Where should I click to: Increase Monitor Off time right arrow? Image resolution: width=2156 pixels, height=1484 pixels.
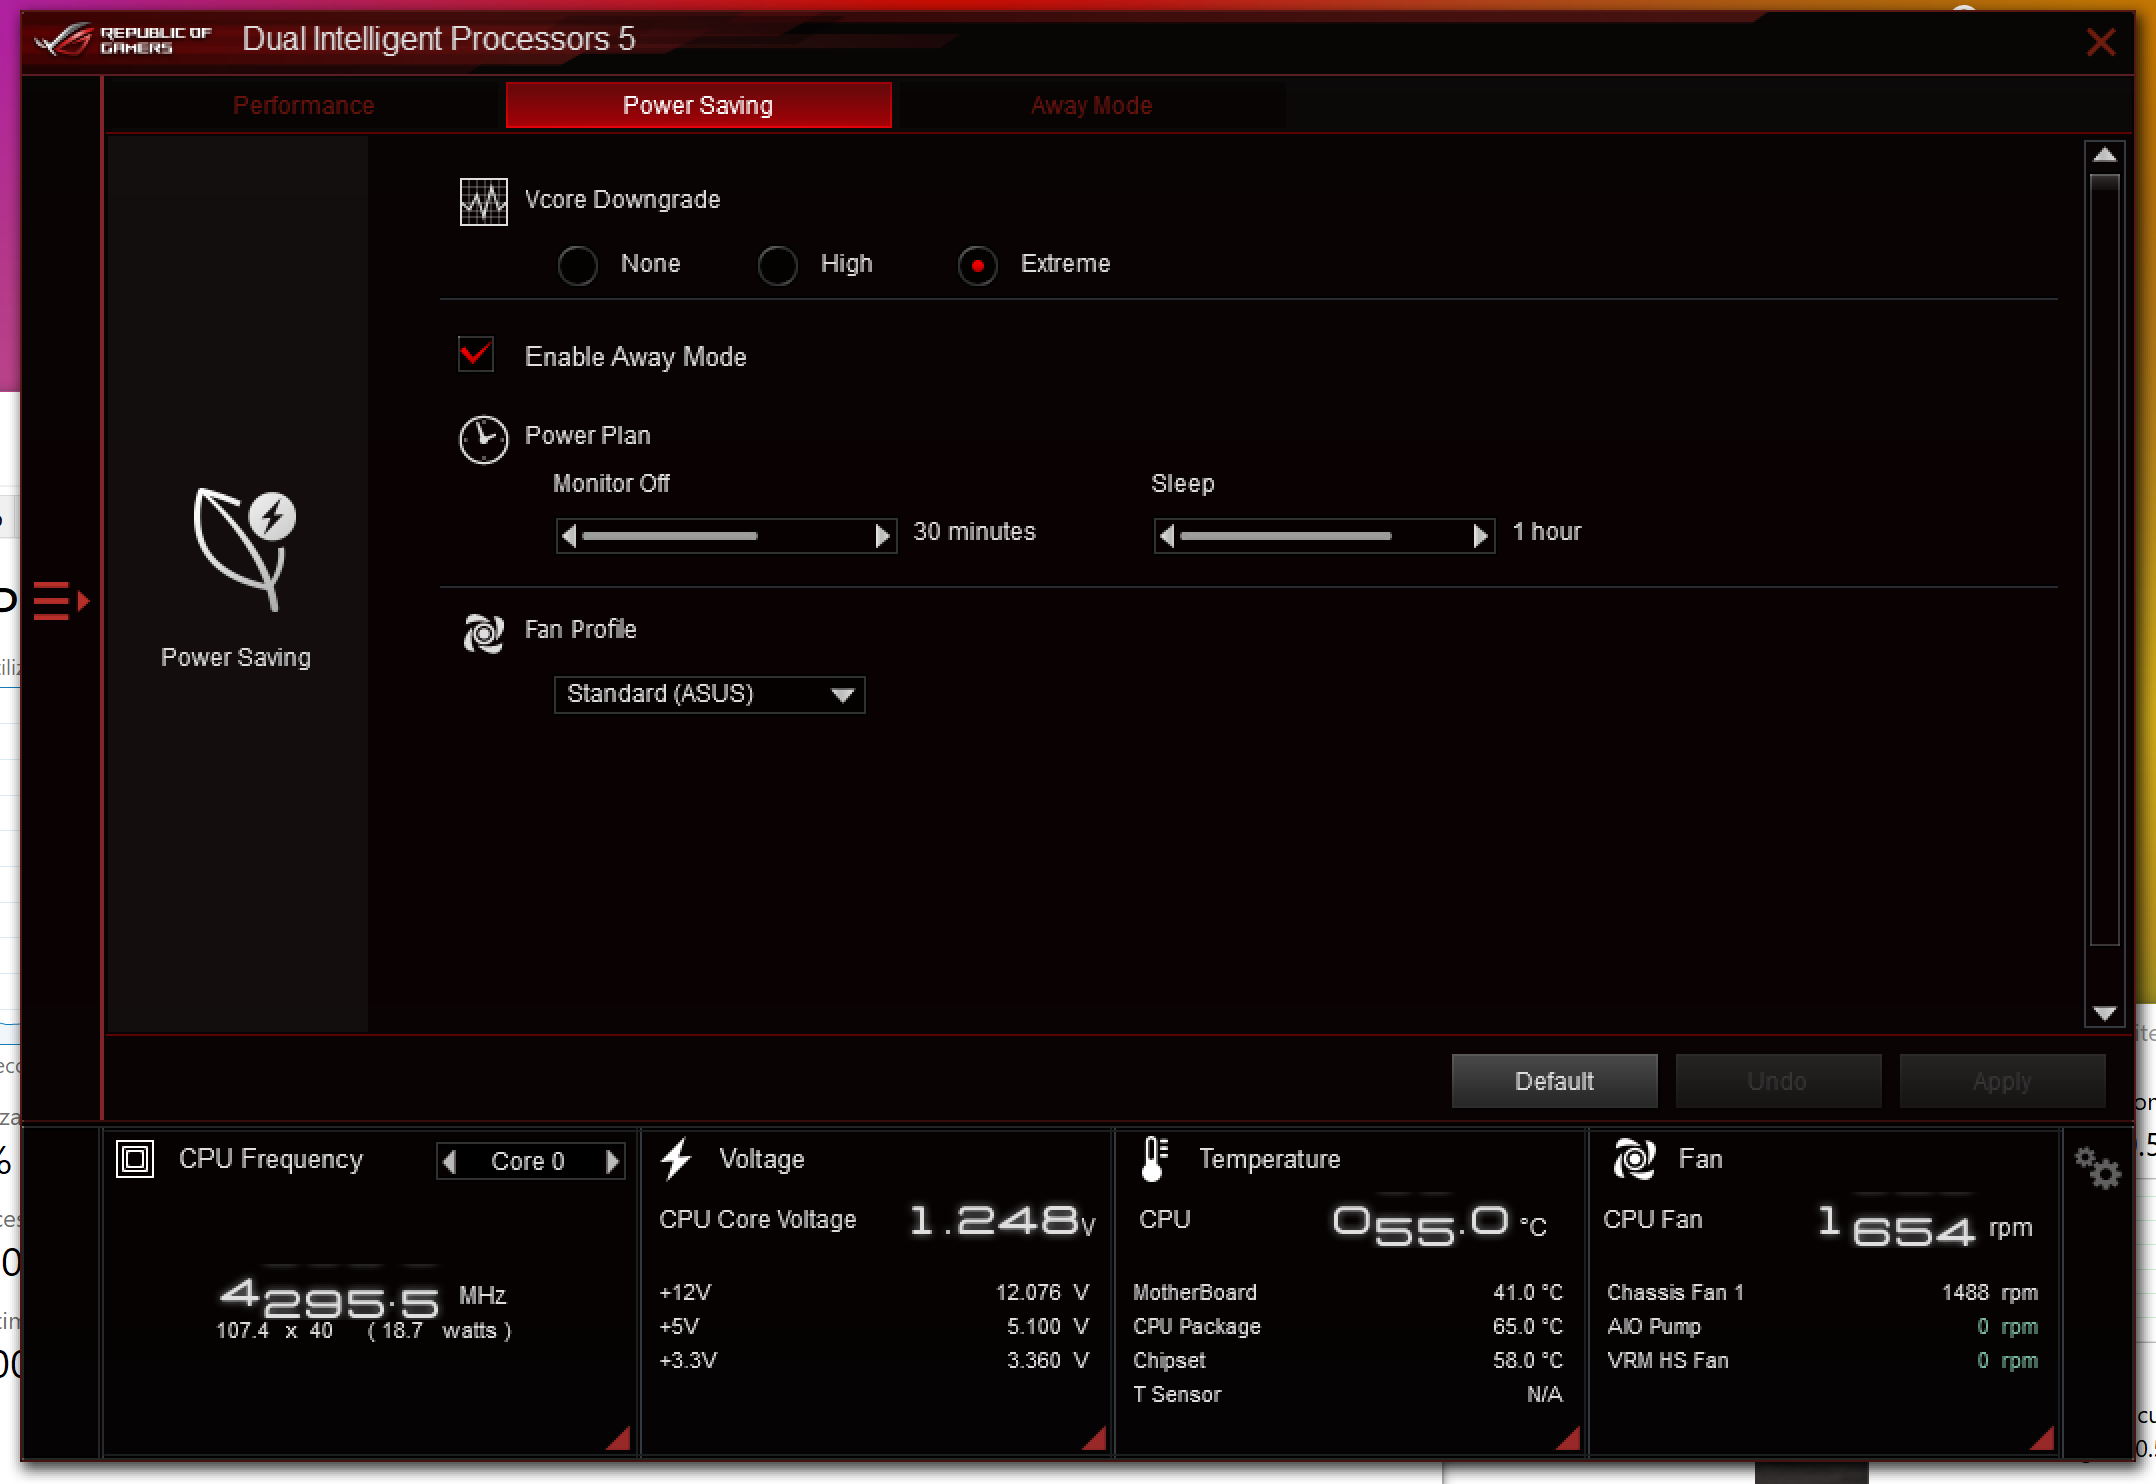tap(882, 536)
